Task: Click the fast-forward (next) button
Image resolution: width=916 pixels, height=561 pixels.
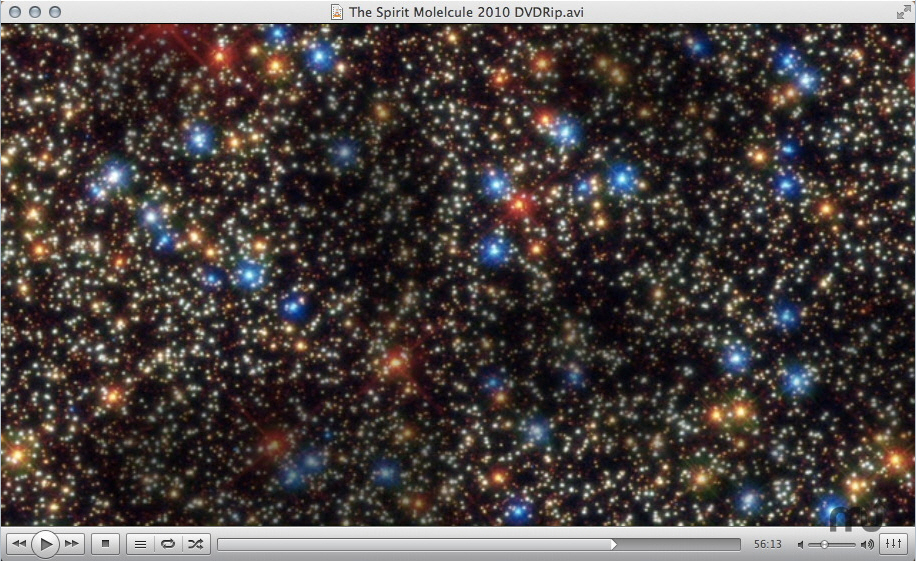Action: 72,544
